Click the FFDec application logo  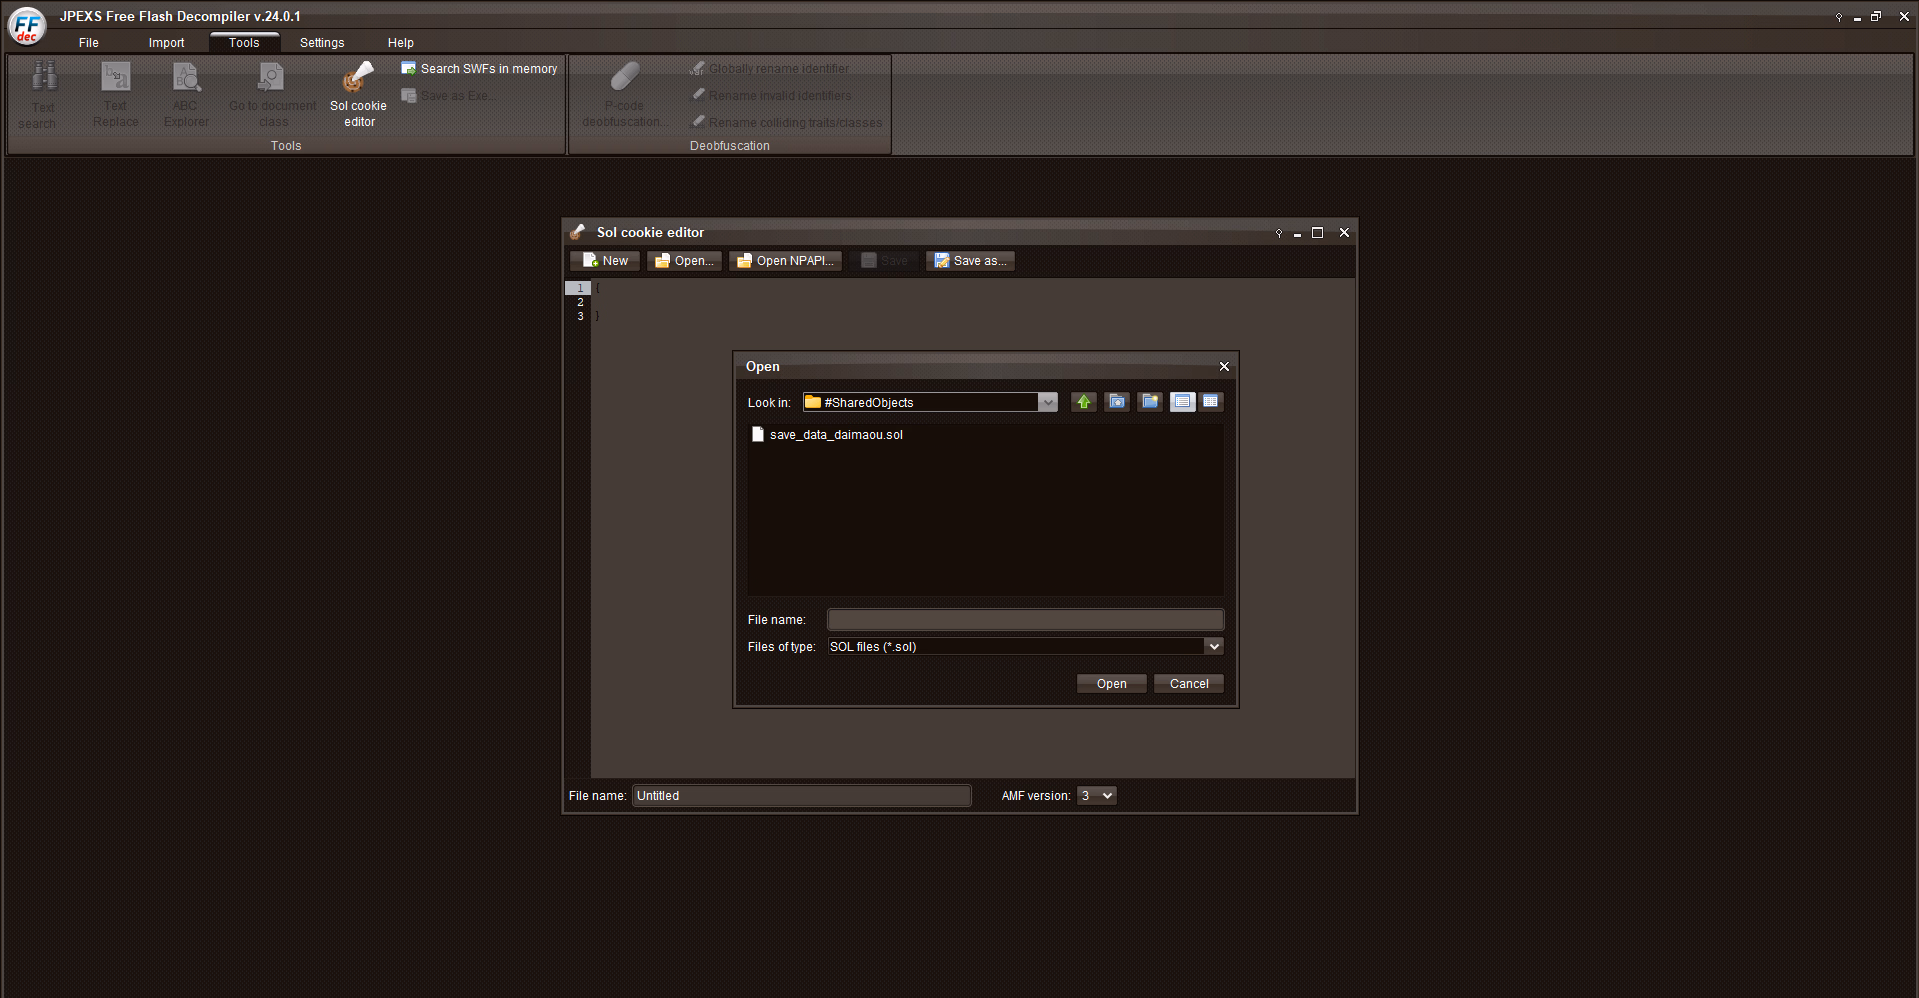(27, 26)
